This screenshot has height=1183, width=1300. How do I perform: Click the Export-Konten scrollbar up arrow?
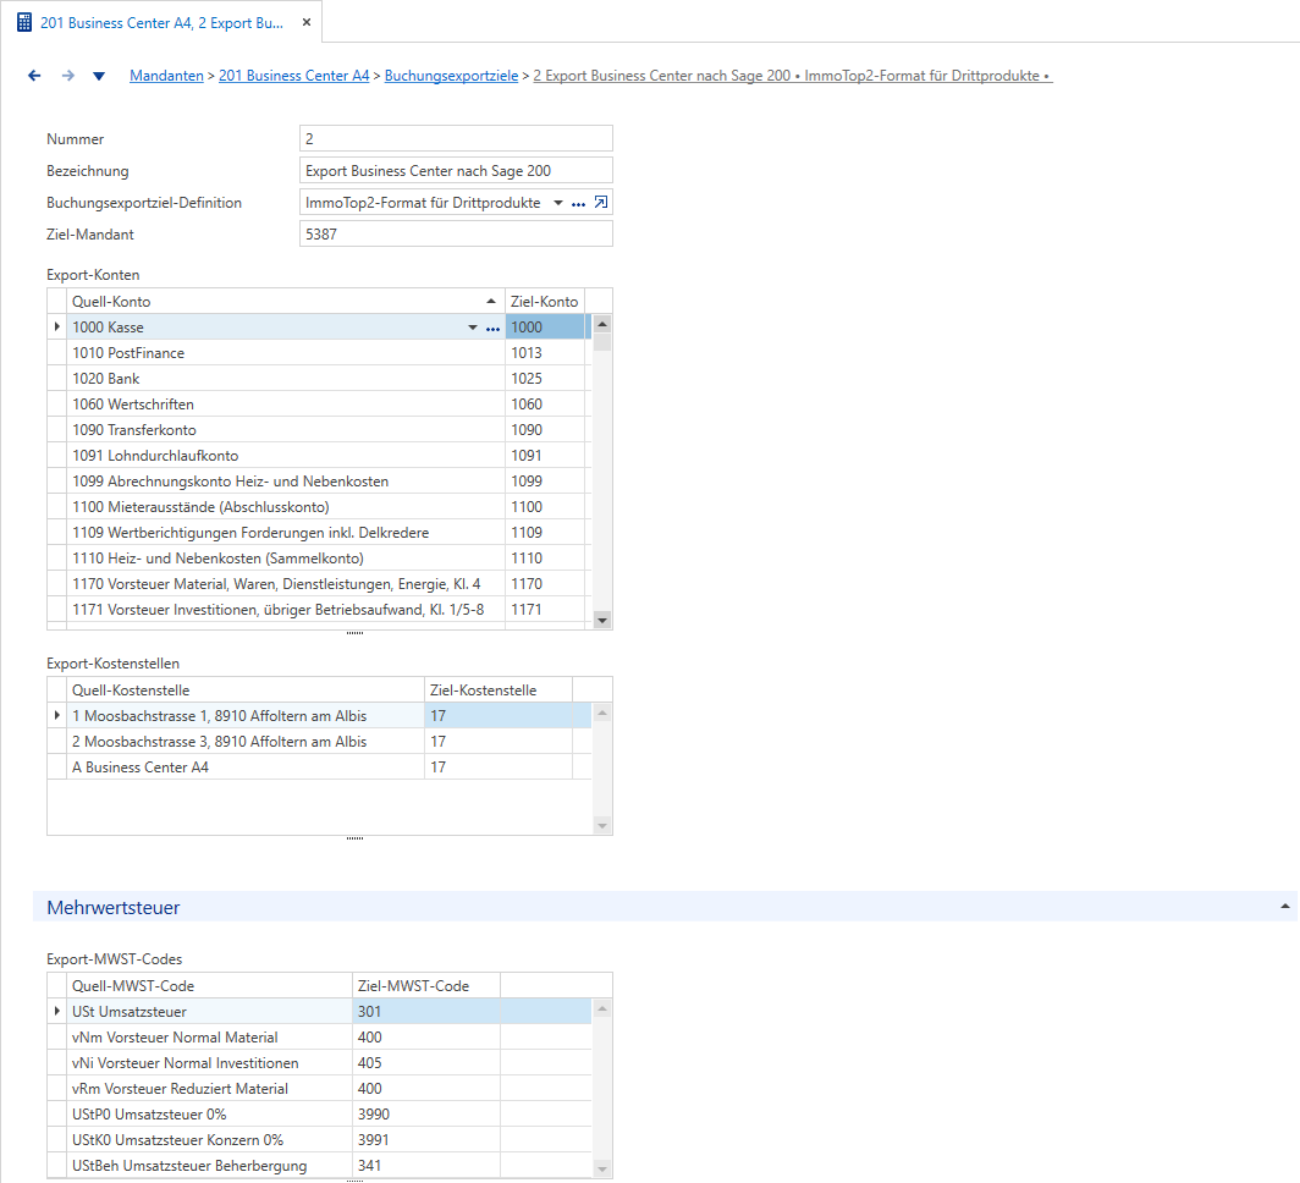click(602, 324)
